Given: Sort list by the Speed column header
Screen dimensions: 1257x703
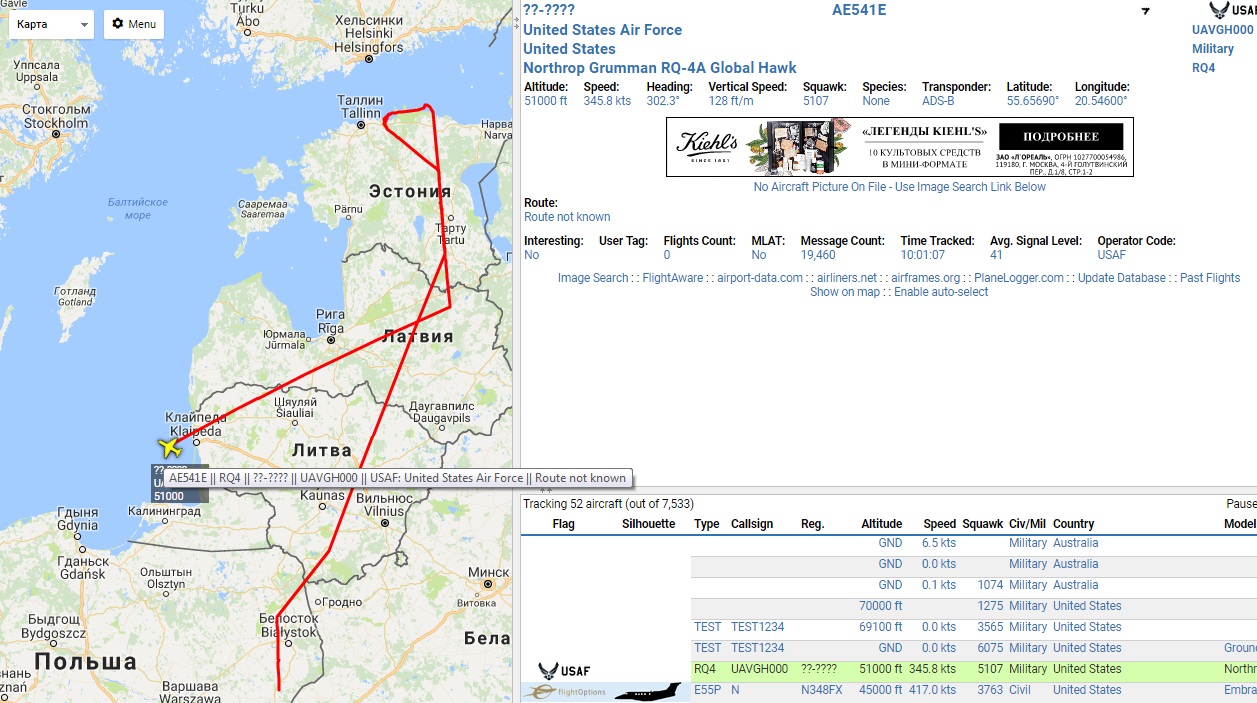Looking at the screenshot, I should tap(939, 524).
